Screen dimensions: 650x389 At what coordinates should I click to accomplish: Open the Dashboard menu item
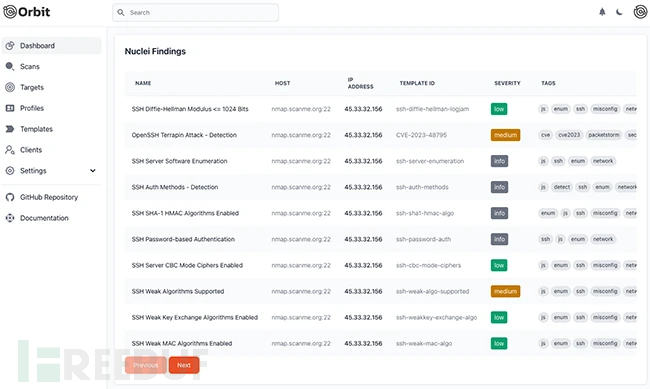pyautogui.click(x=51, y=46)
